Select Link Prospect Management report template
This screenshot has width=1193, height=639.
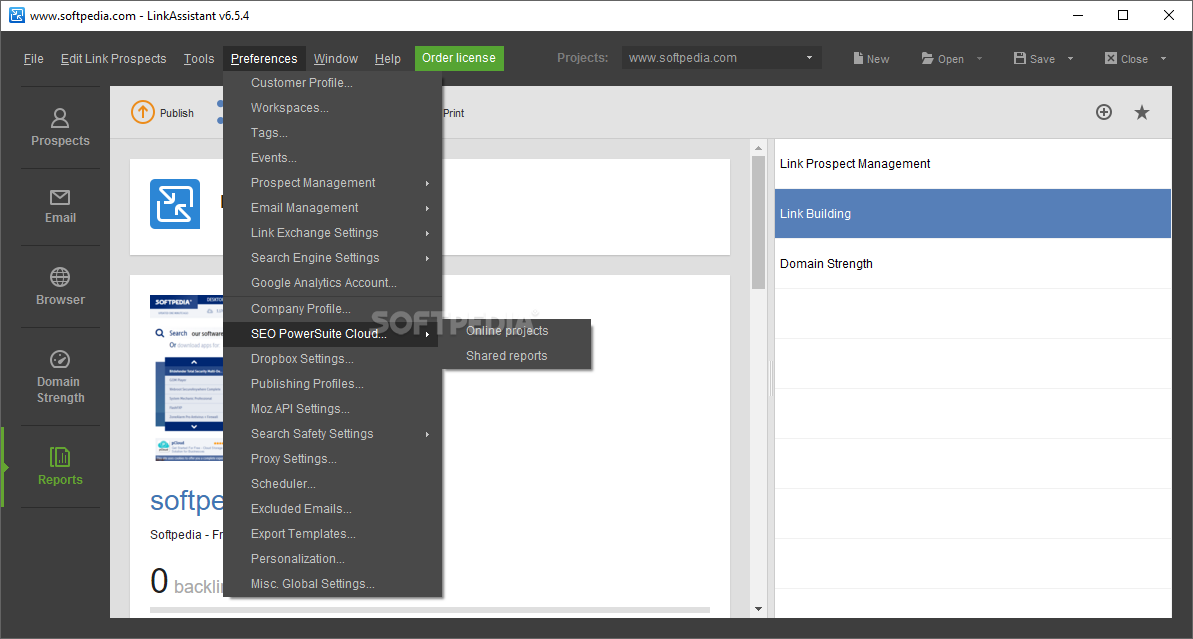tap(972, 164)
